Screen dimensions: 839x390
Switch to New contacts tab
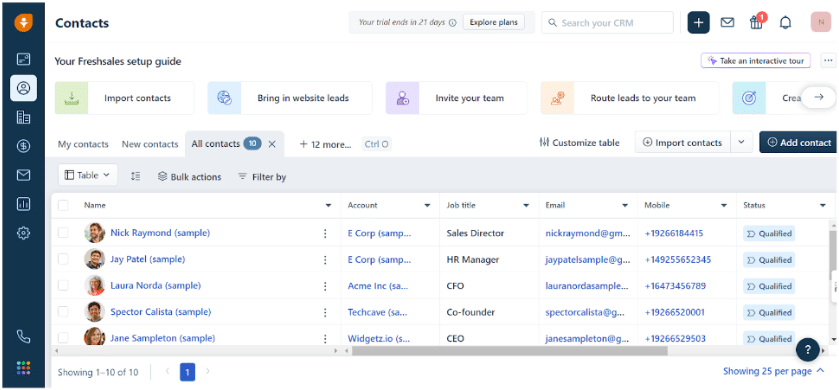click(150, 144)
